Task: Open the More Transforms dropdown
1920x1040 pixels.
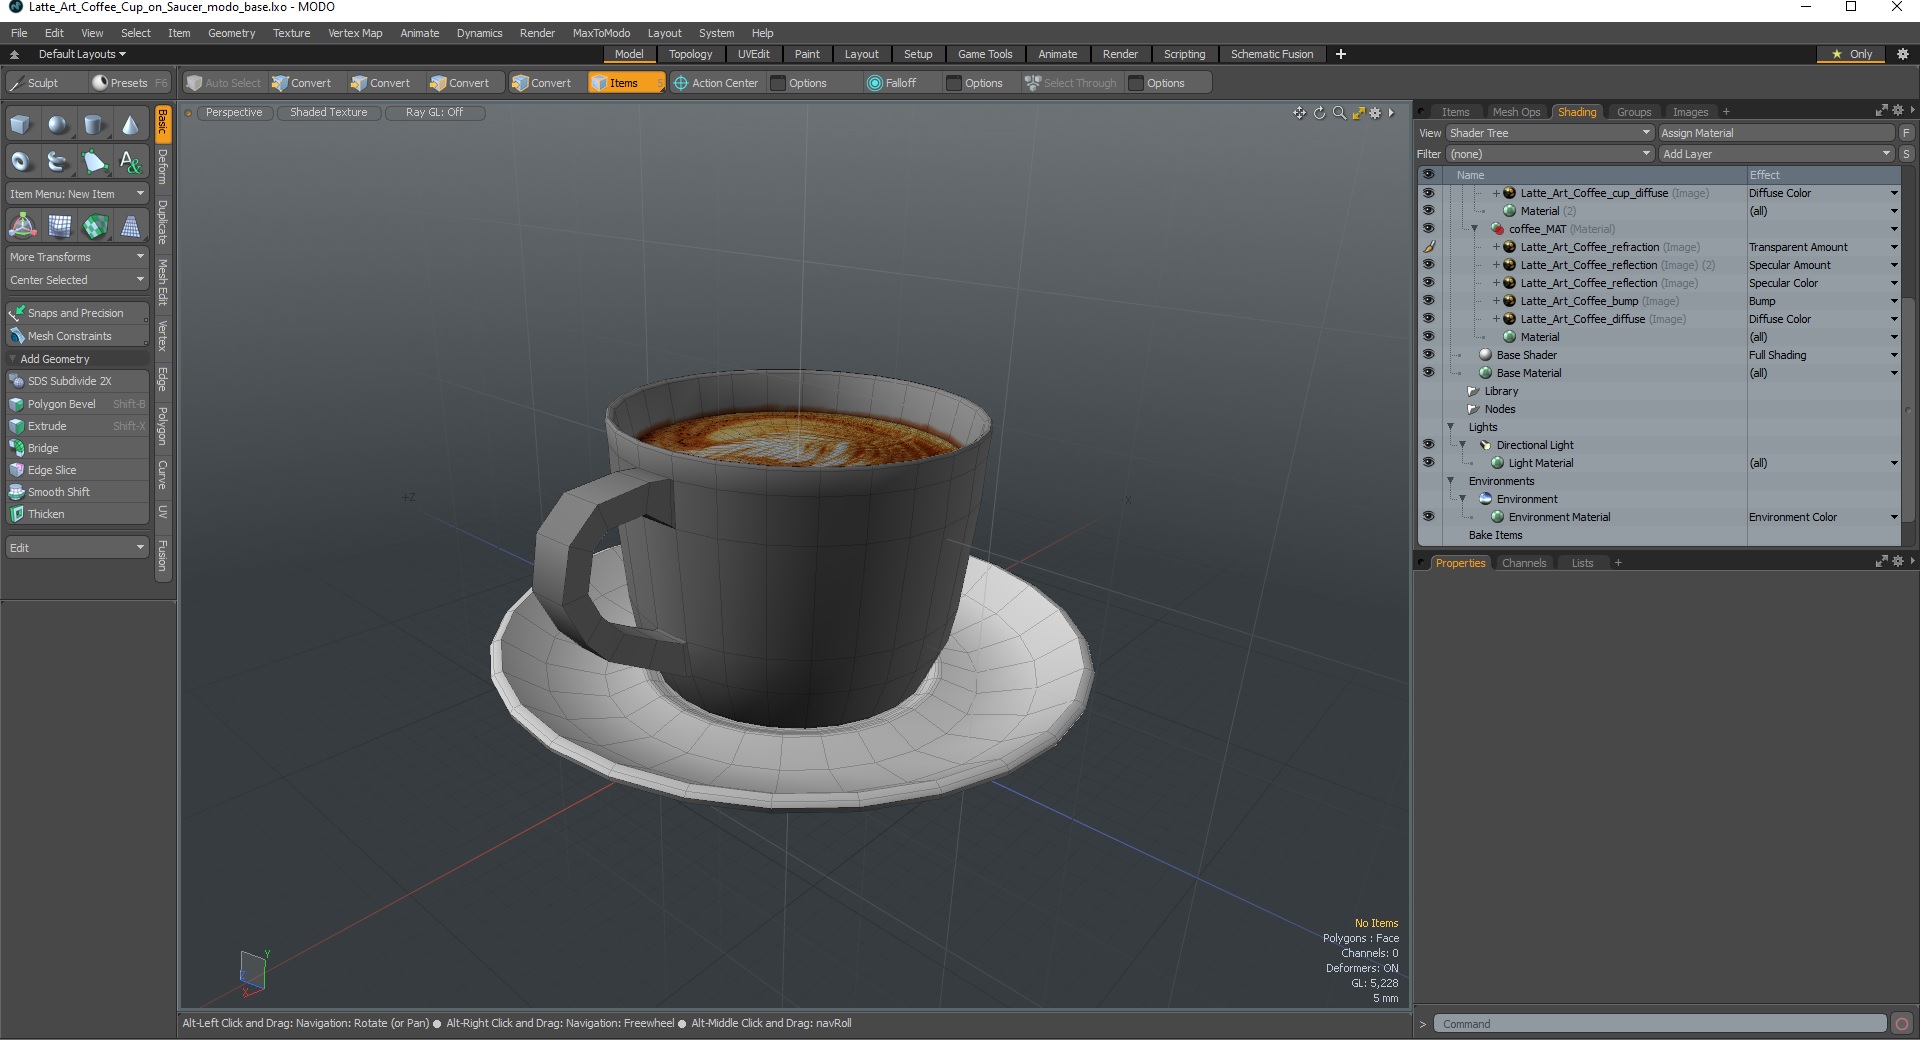Action: tap(77, 257)
